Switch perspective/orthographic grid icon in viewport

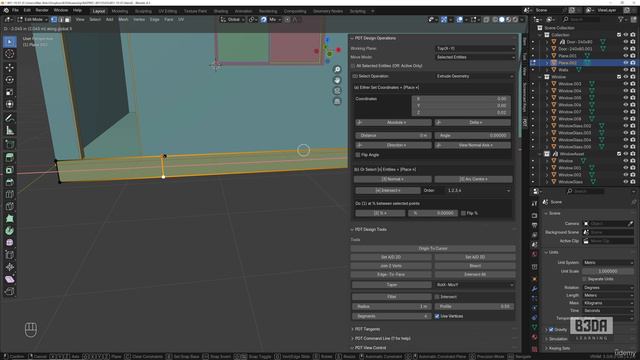337,101
